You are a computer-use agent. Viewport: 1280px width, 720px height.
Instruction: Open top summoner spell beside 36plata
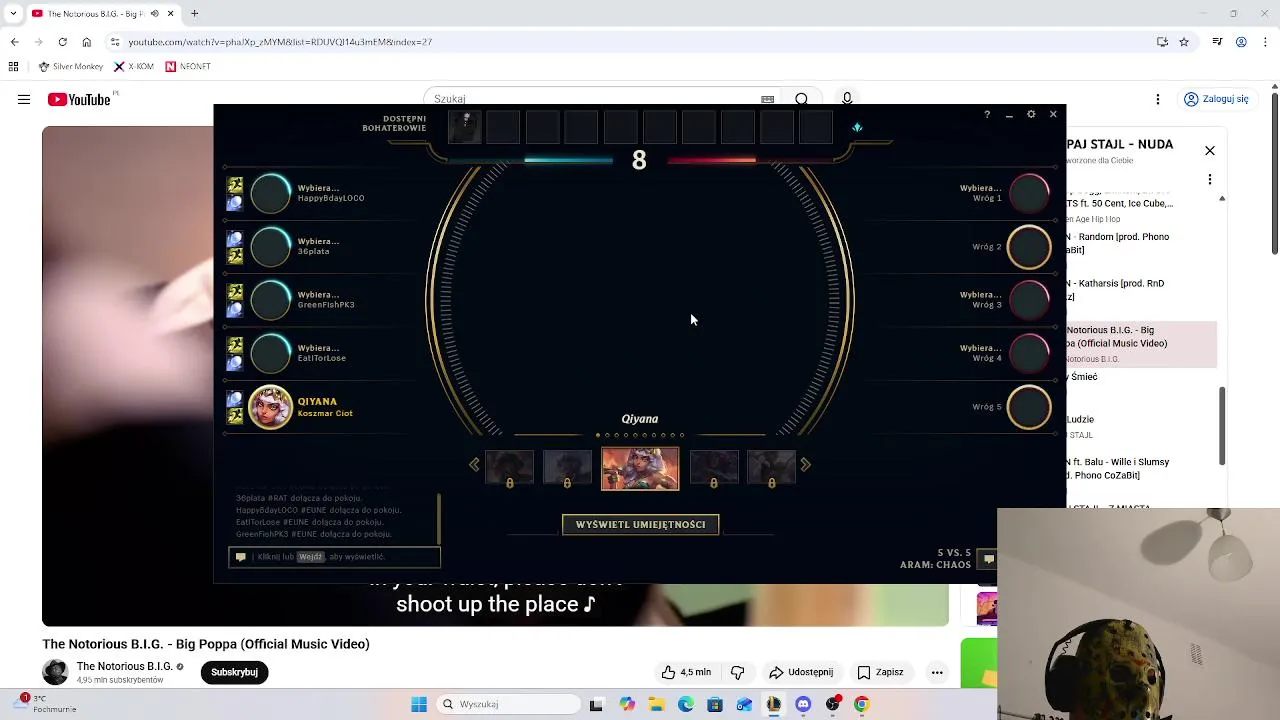click(235, 239)
